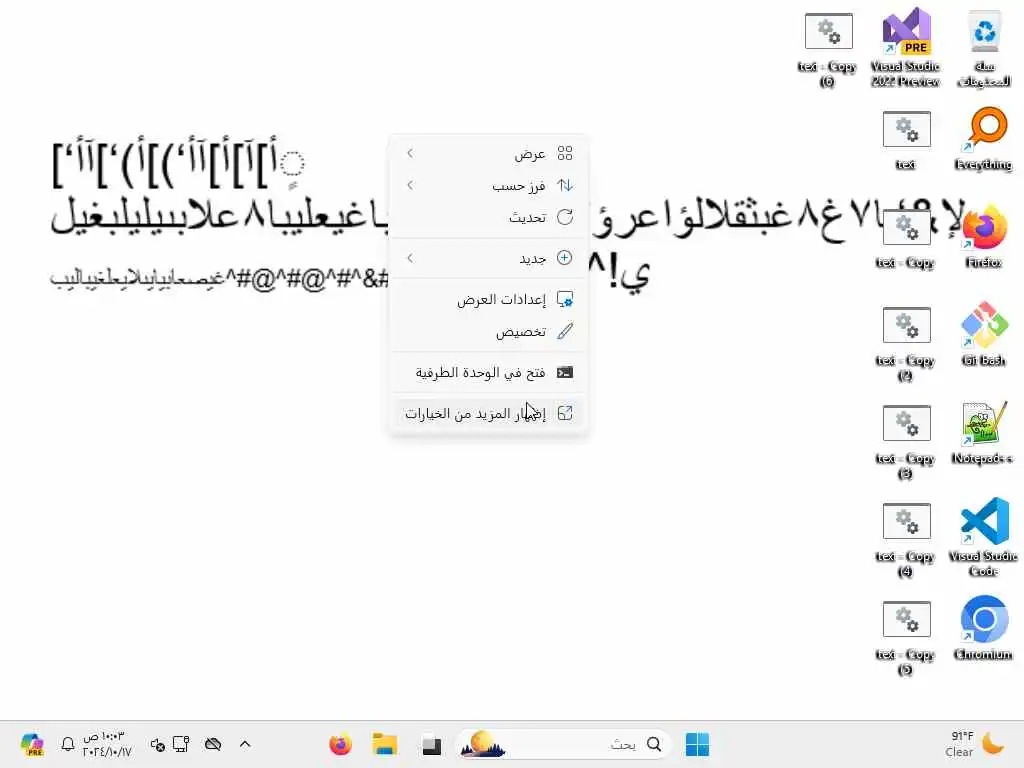Screen dimensions: 1024x768
Task: Open the Recycle Bin desktop icon
Action: coord(984,47)
